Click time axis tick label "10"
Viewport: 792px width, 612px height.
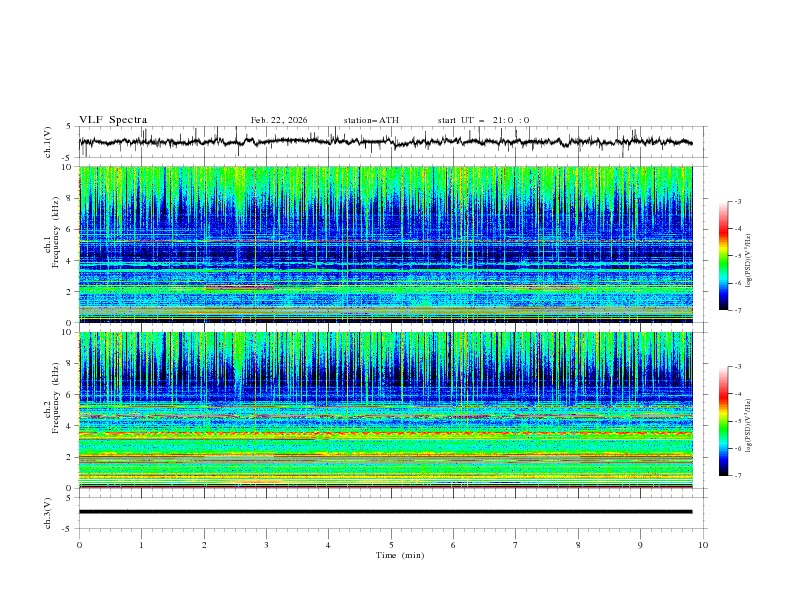click(x=703, y=545)
